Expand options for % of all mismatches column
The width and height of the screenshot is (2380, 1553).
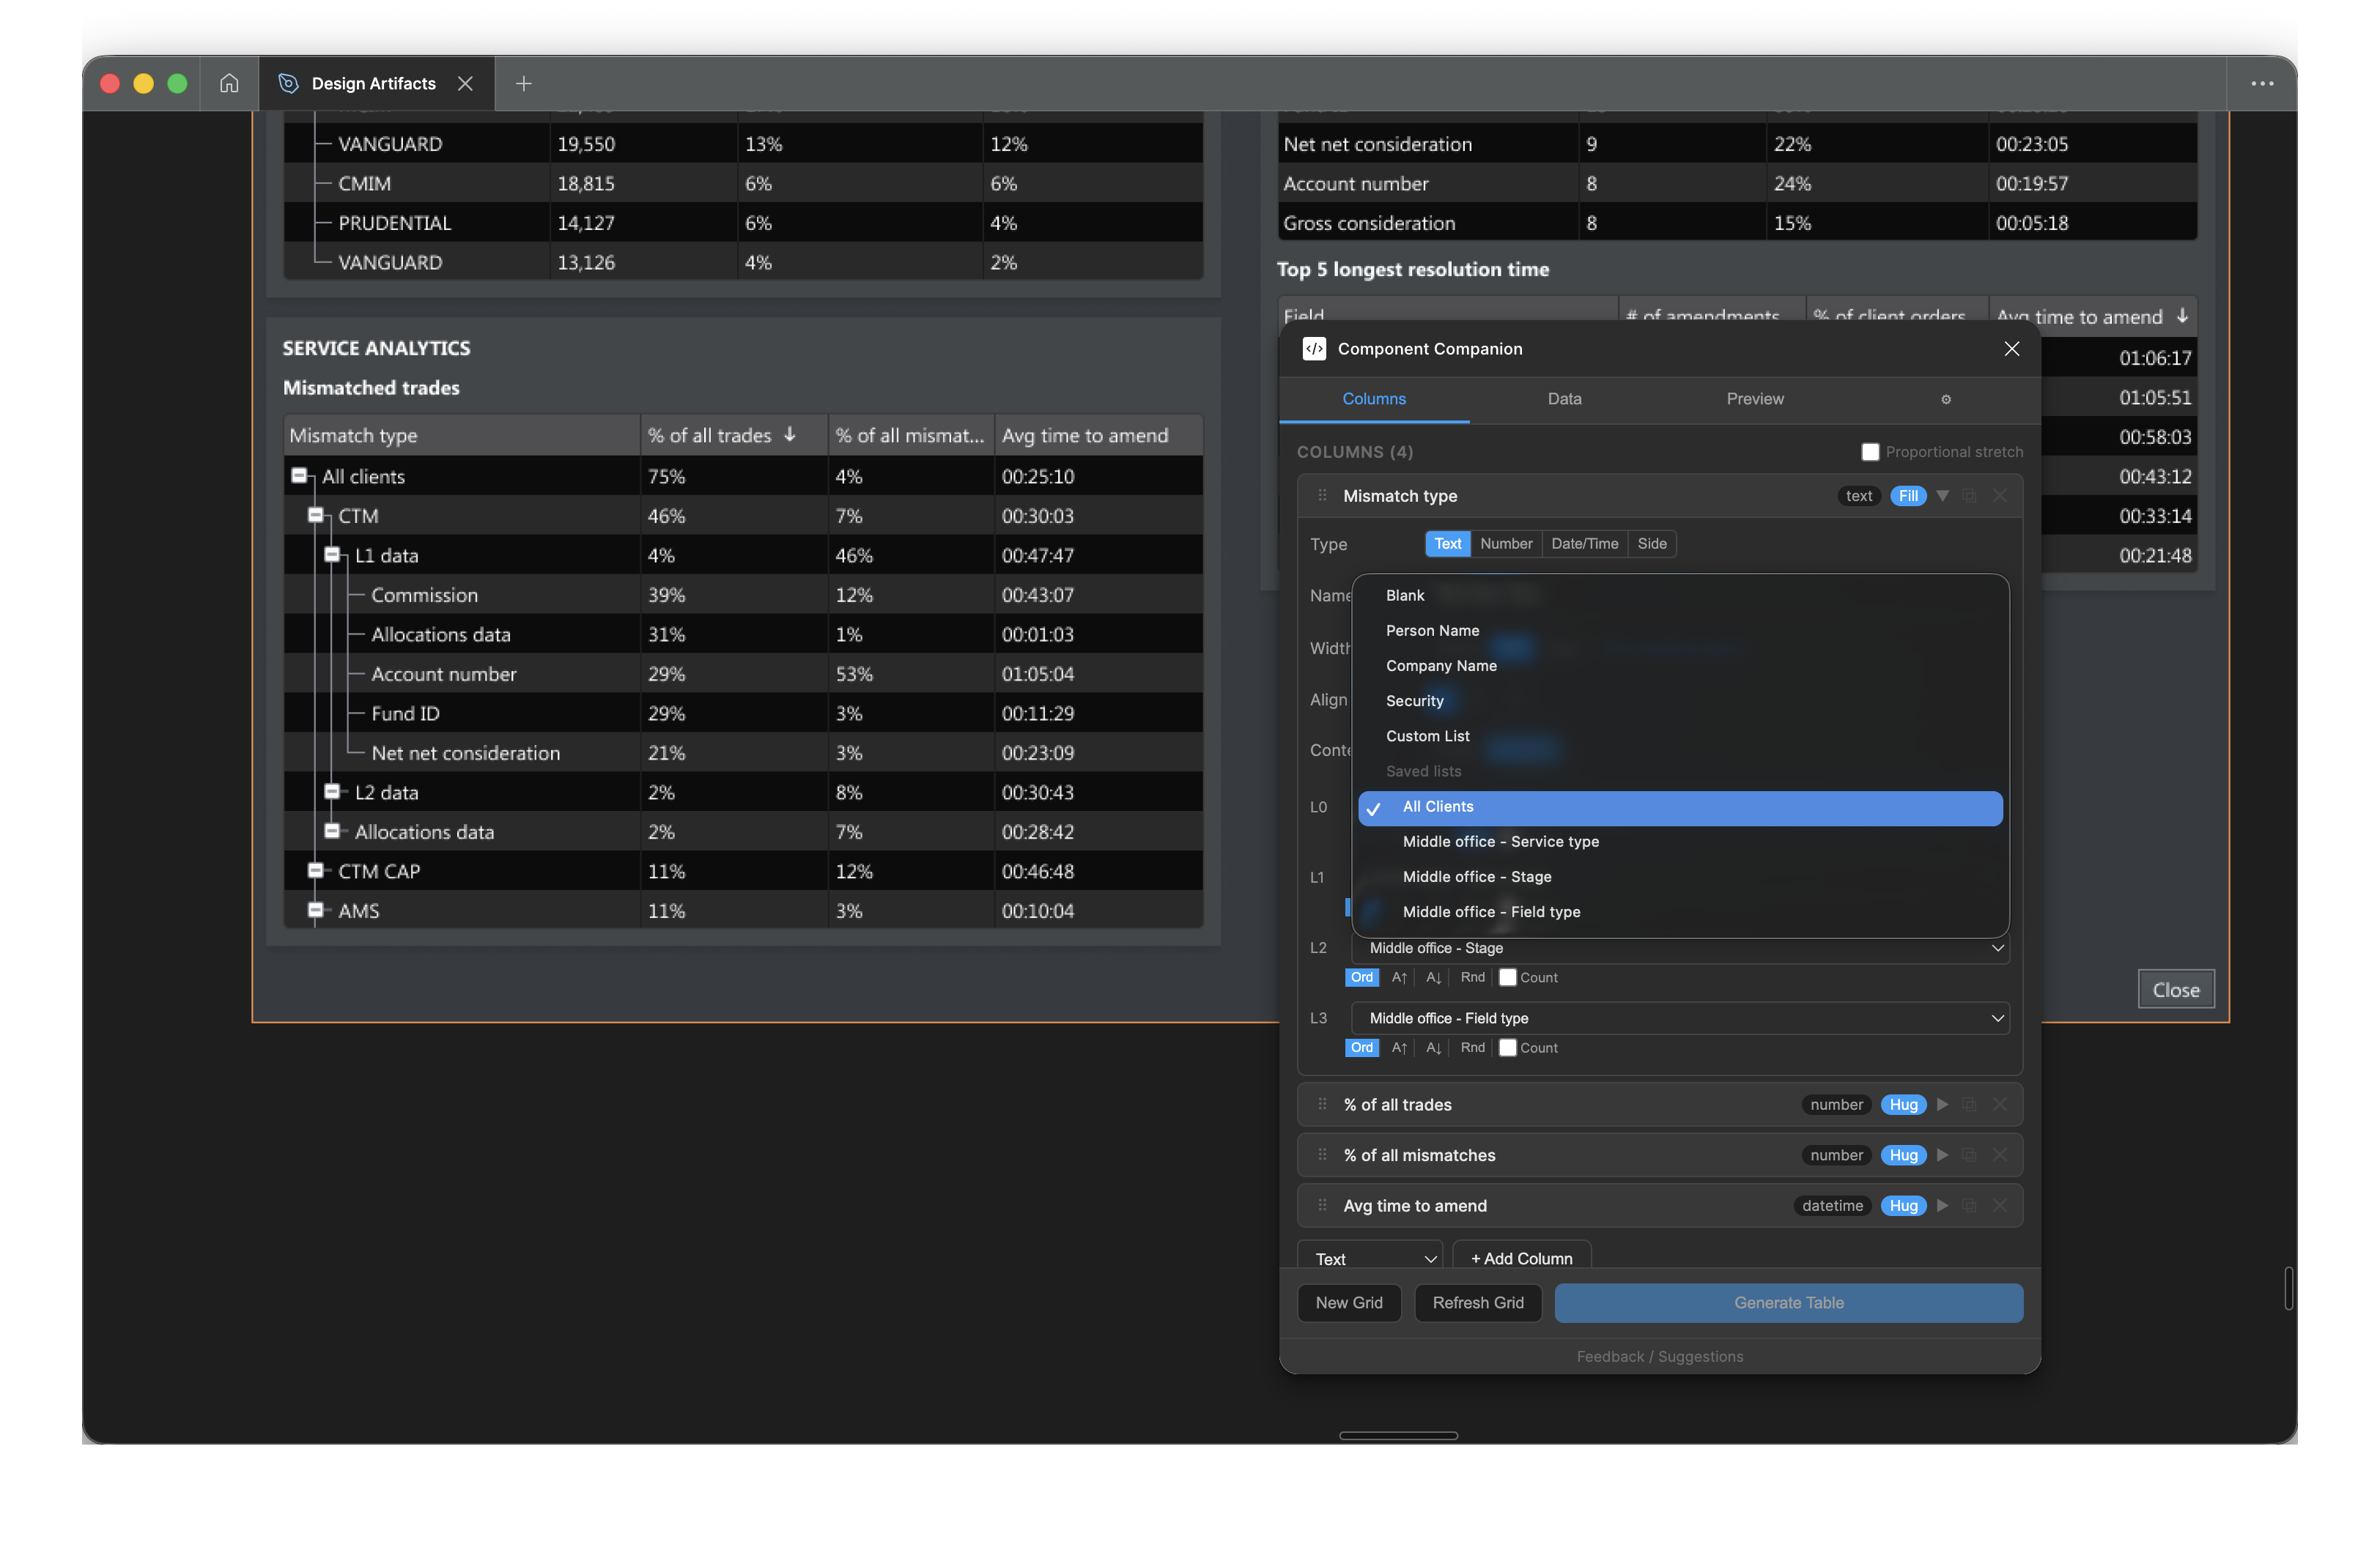pyautogui.click(x=1942, y=1155)
